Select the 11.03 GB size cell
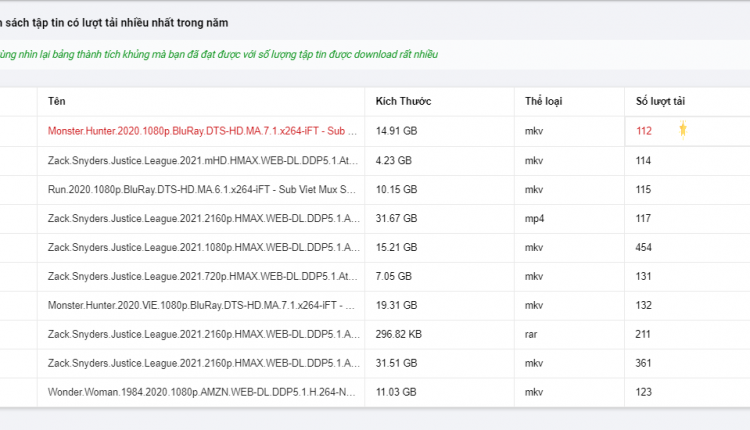 pos(396,392)
